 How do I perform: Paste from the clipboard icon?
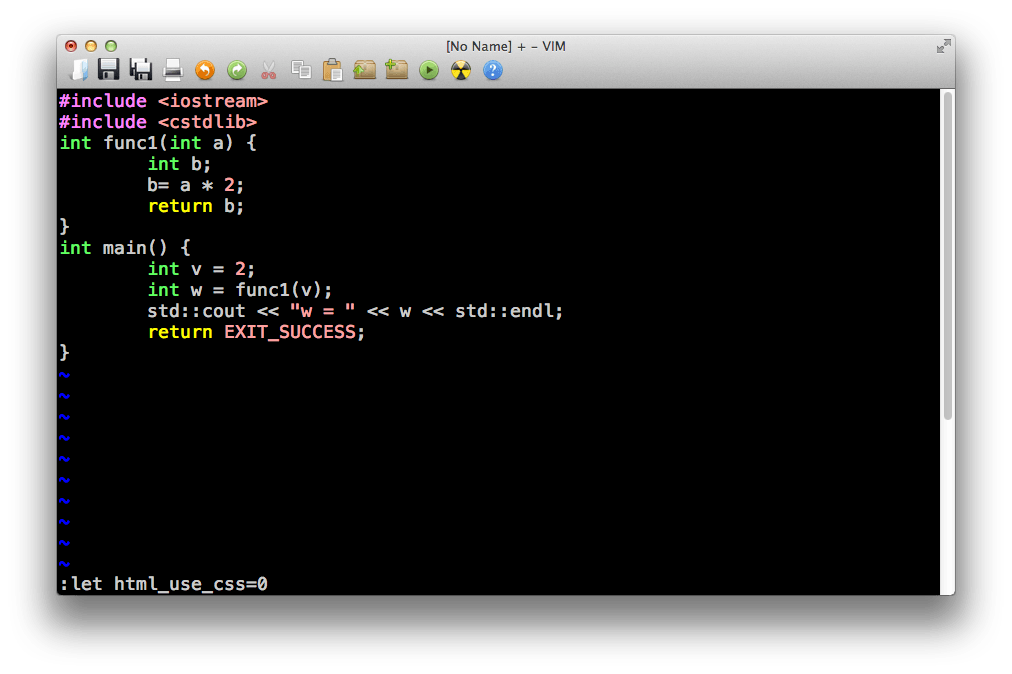click(332, 70)
